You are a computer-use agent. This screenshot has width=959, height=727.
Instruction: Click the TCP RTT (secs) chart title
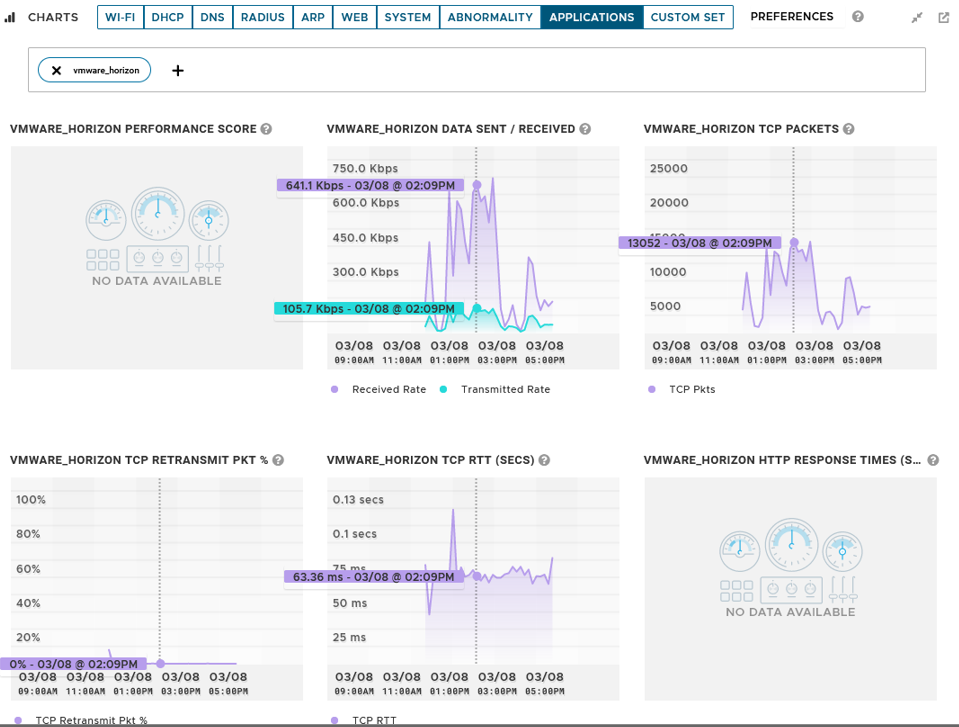click(431, 460)
